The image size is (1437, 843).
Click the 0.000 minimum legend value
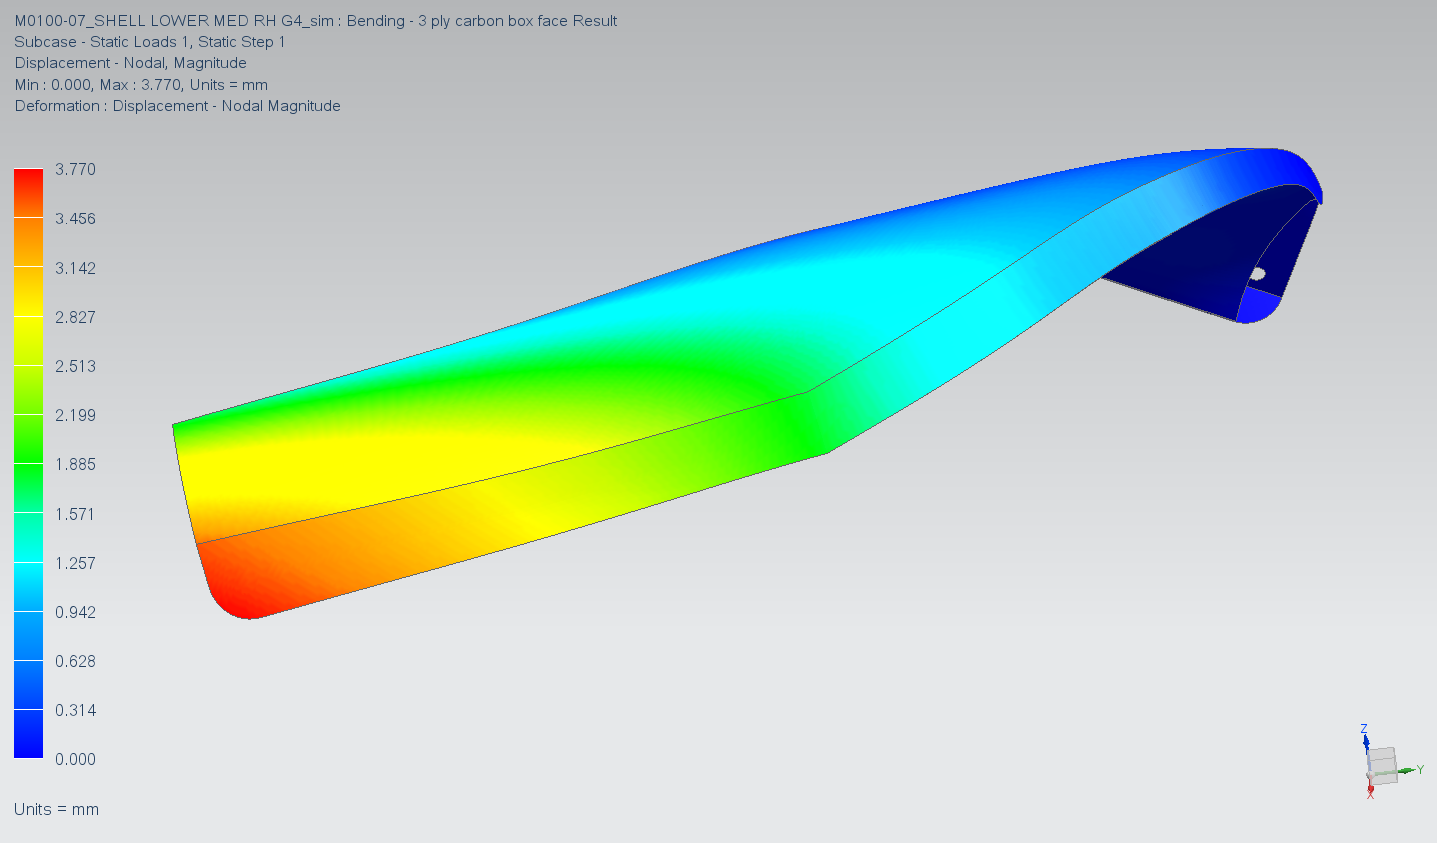point(75,760)
